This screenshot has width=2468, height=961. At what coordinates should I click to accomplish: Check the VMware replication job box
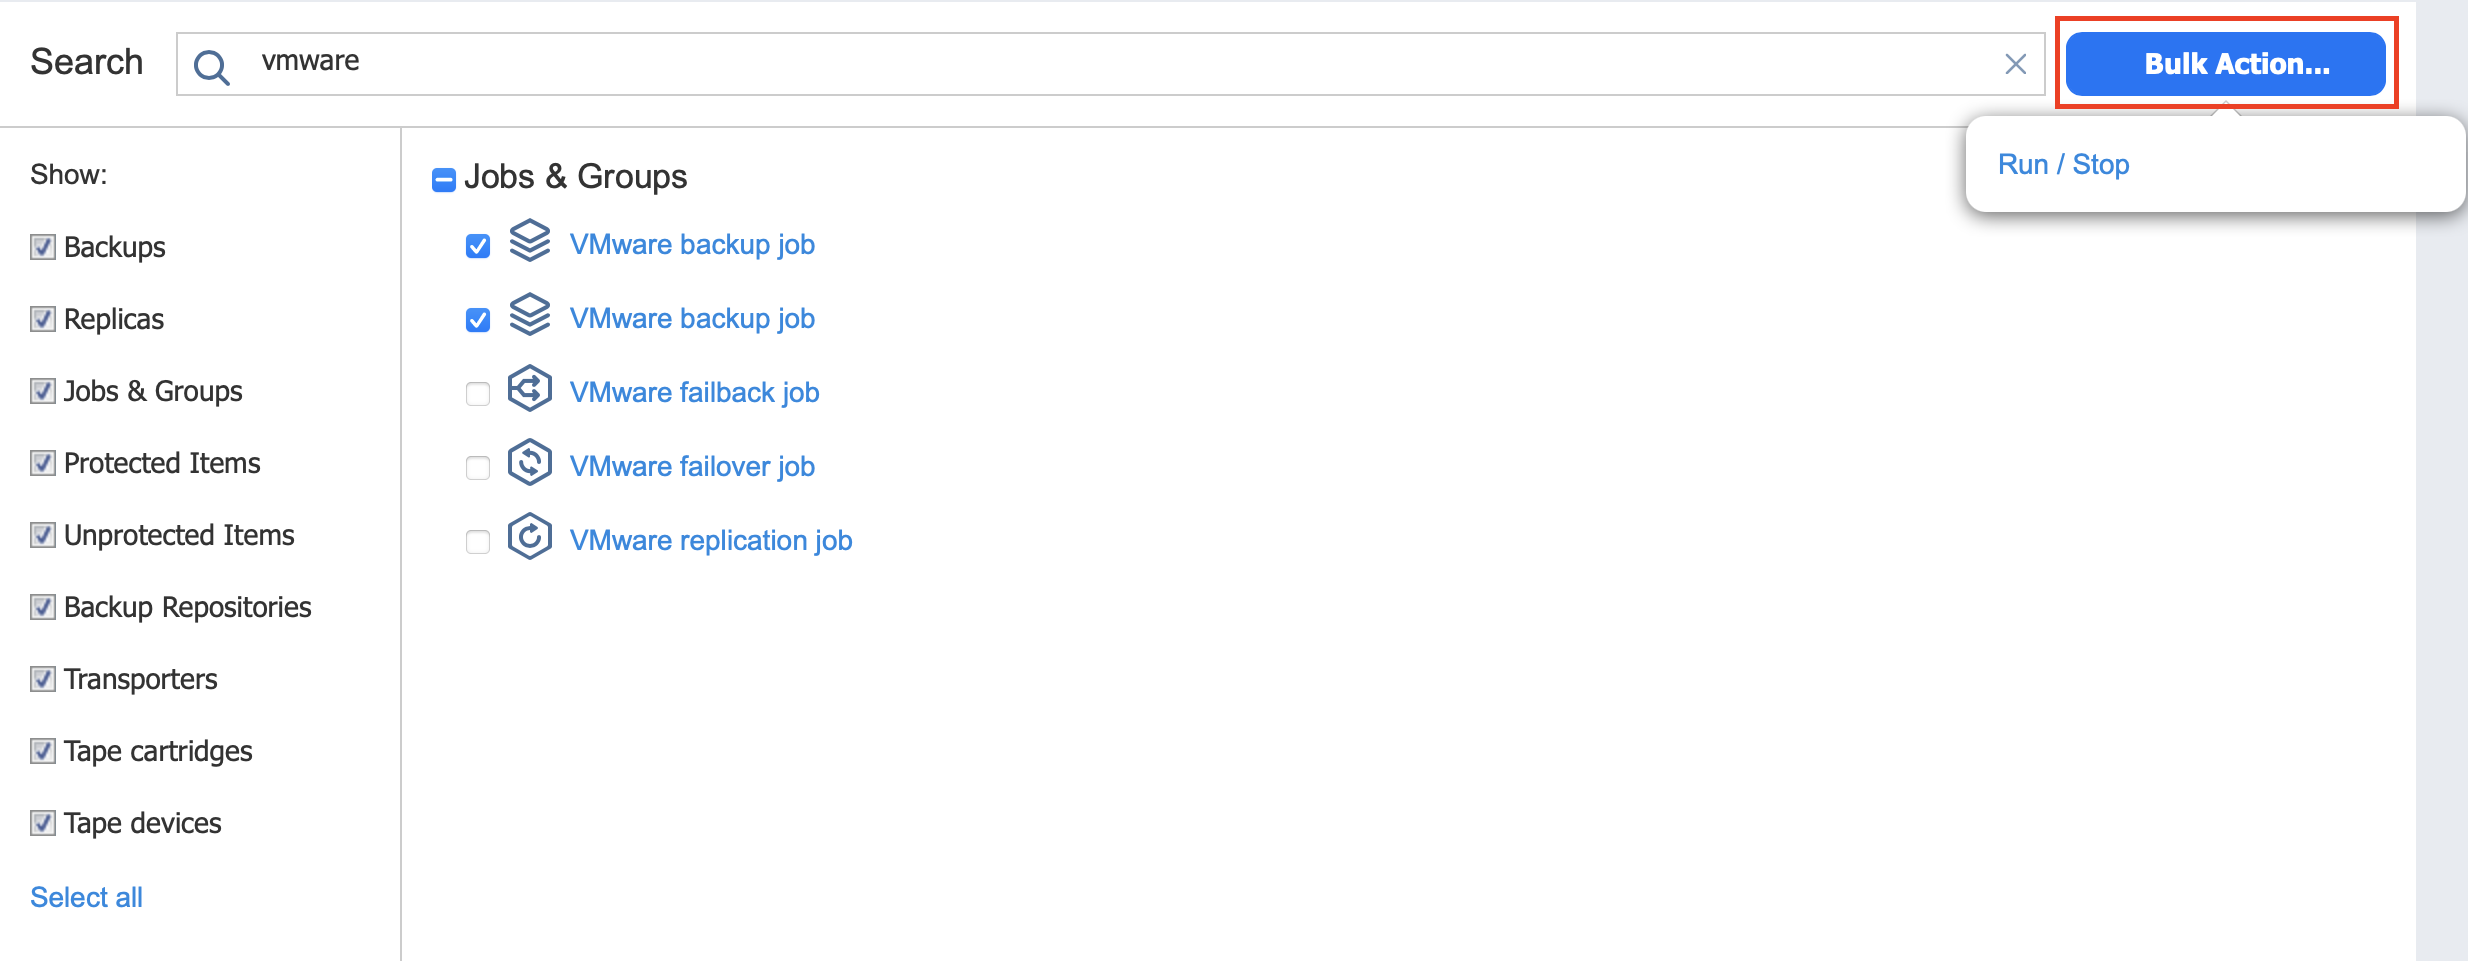[478, 542]
